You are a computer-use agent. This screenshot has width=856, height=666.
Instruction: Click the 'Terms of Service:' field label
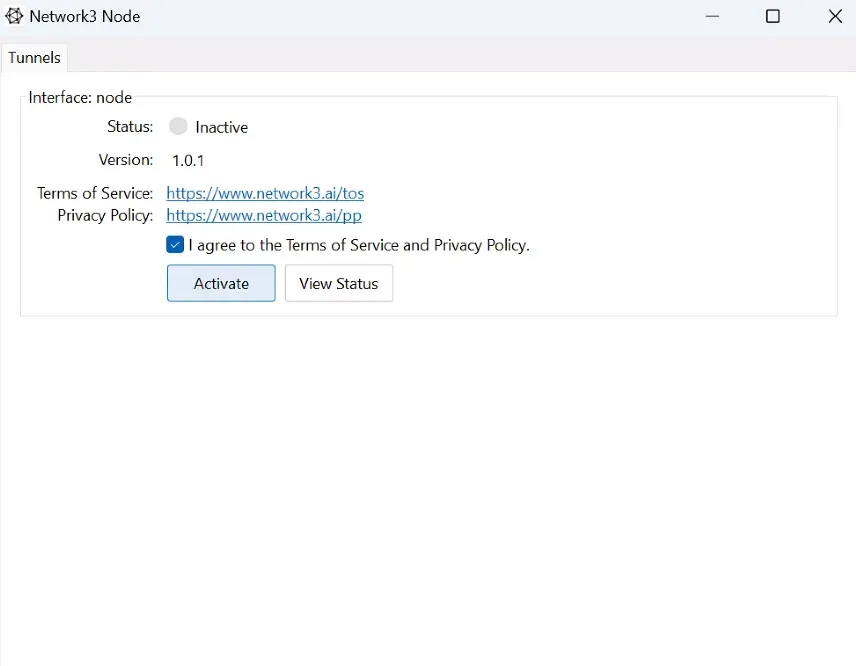pyautogui.click(x=95, y=193)
